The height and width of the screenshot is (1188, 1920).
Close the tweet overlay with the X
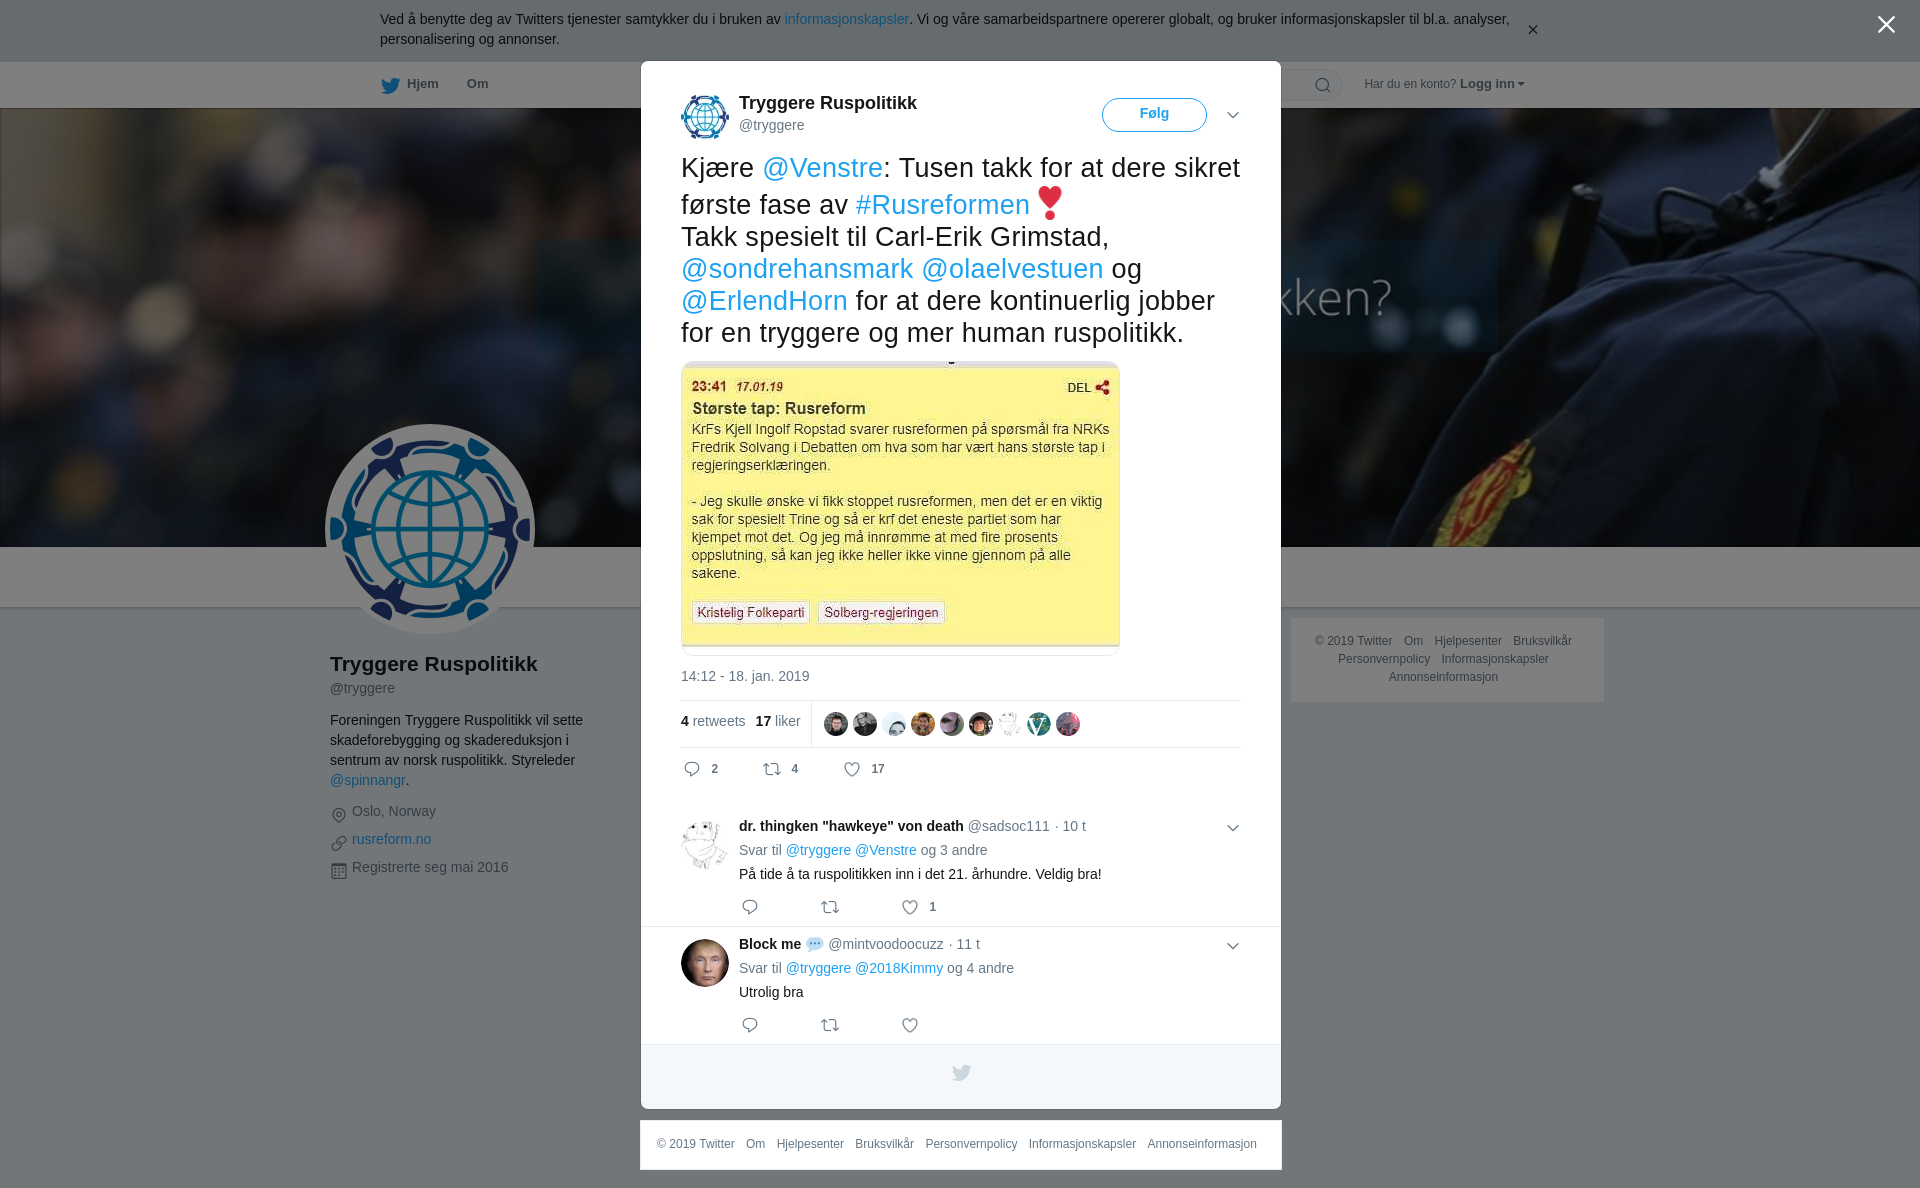point(1886,24)
